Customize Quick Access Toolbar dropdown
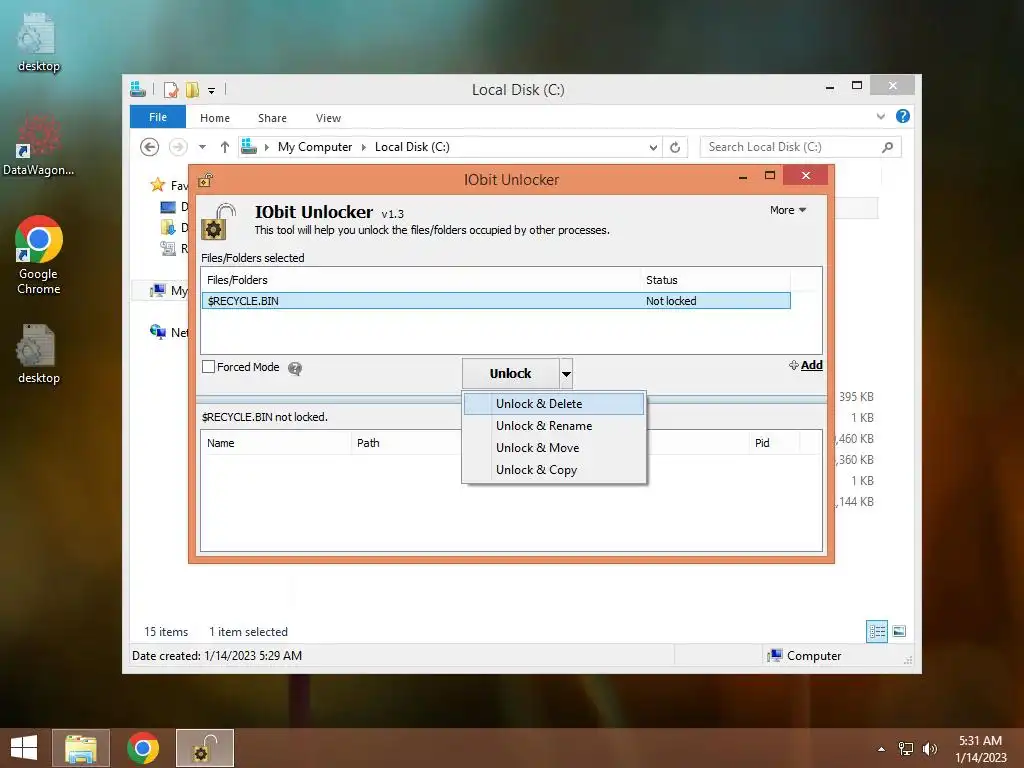1024x768 pixels. pos(212,91)
